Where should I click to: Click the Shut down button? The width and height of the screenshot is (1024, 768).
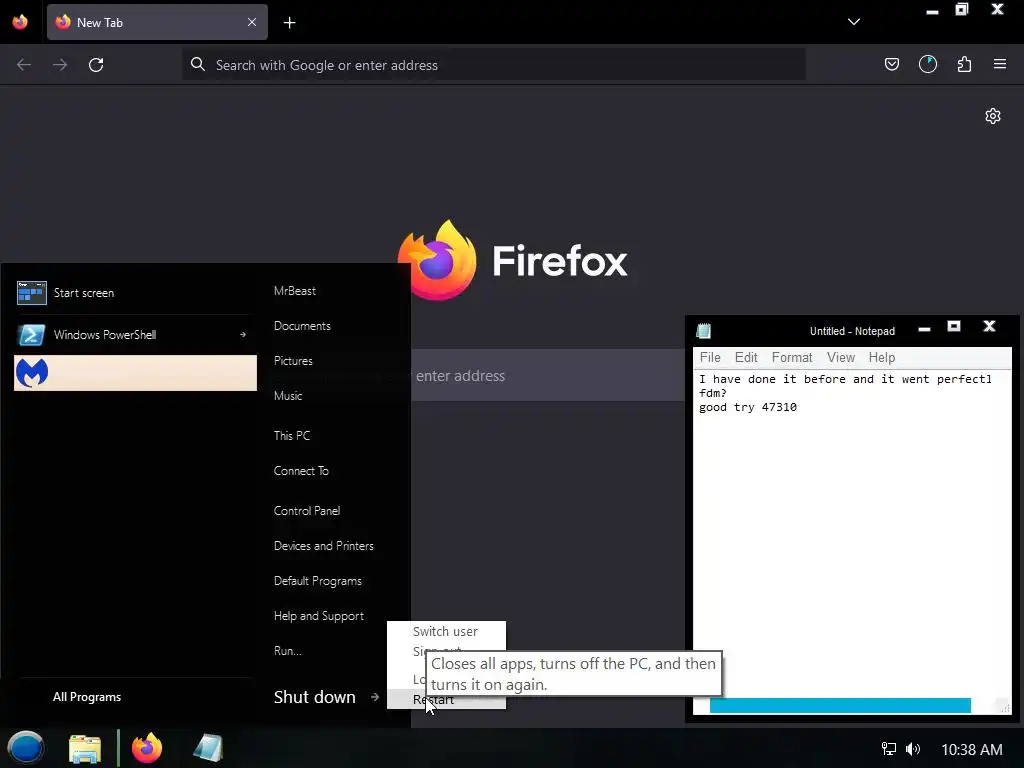click(315, 697)
